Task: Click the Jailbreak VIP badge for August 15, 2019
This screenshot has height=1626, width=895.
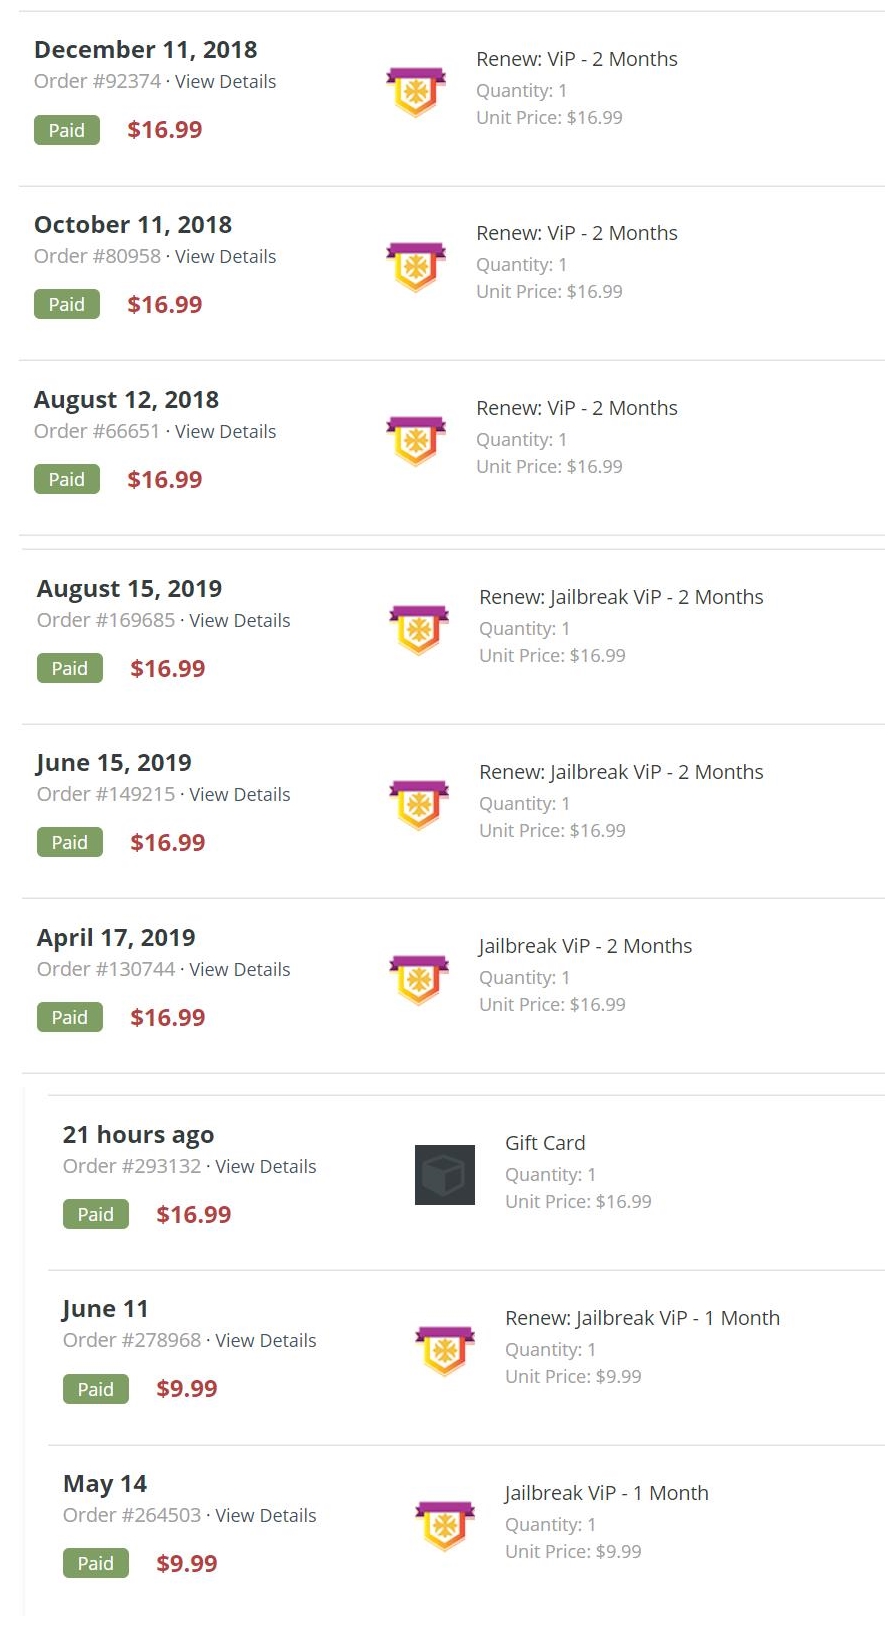Action: [x=419, y=629]
